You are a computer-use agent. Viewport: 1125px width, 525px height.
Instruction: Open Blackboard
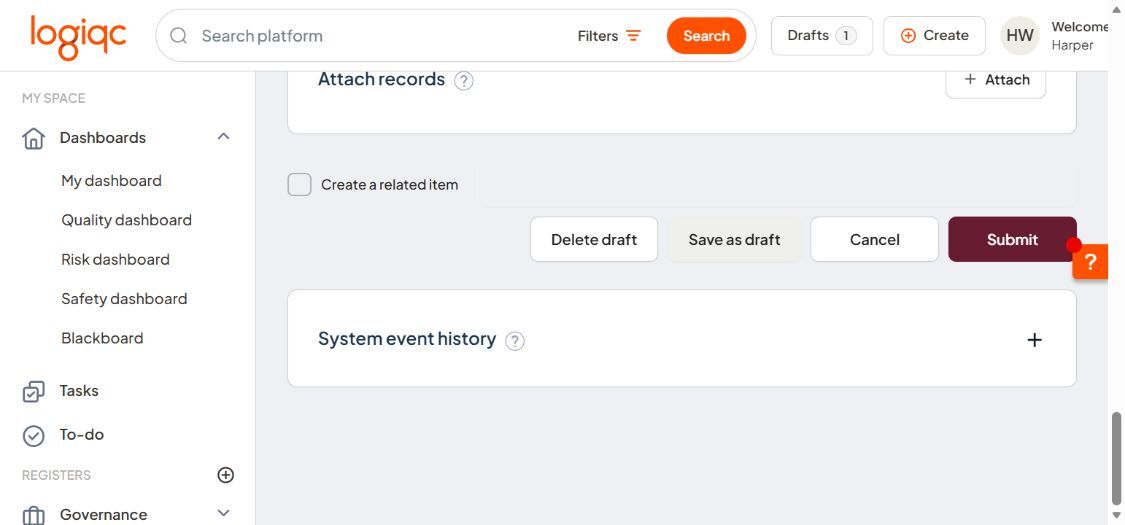coord(102,339)
